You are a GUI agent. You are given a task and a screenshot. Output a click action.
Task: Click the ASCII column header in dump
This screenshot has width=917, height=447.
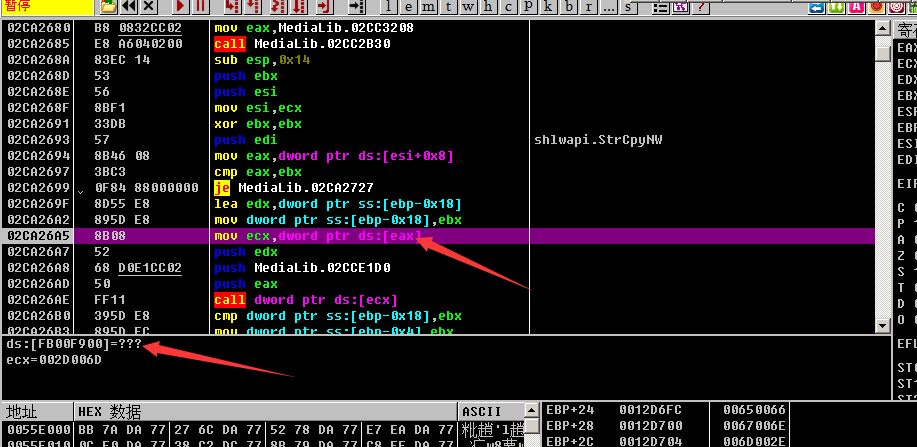[x=481, y=412]
